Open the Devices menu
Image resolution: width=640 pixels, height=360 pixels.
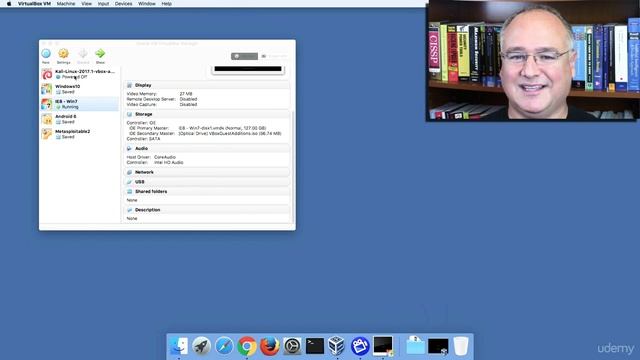123,4
